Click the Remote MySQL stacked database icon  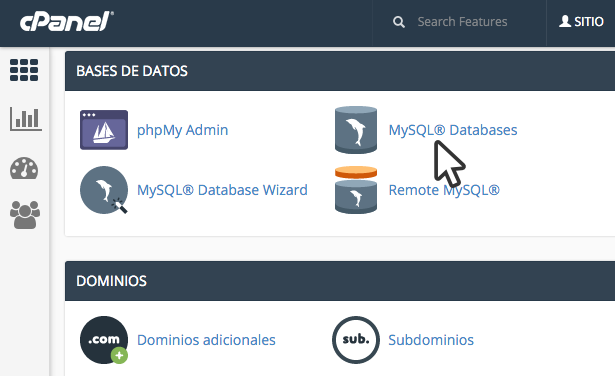356,190
